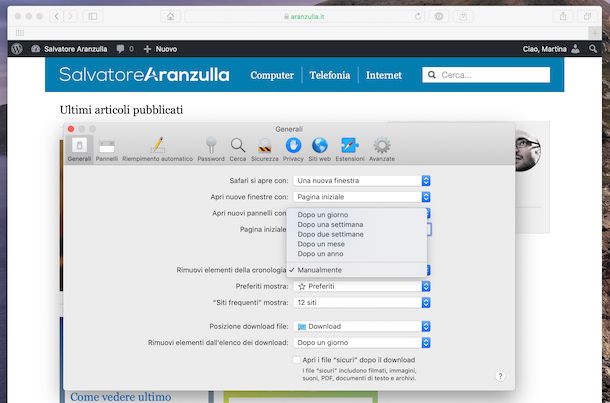Toggle the Safari sidebar button
Screen dimensions: 610x403
[93, 16]
